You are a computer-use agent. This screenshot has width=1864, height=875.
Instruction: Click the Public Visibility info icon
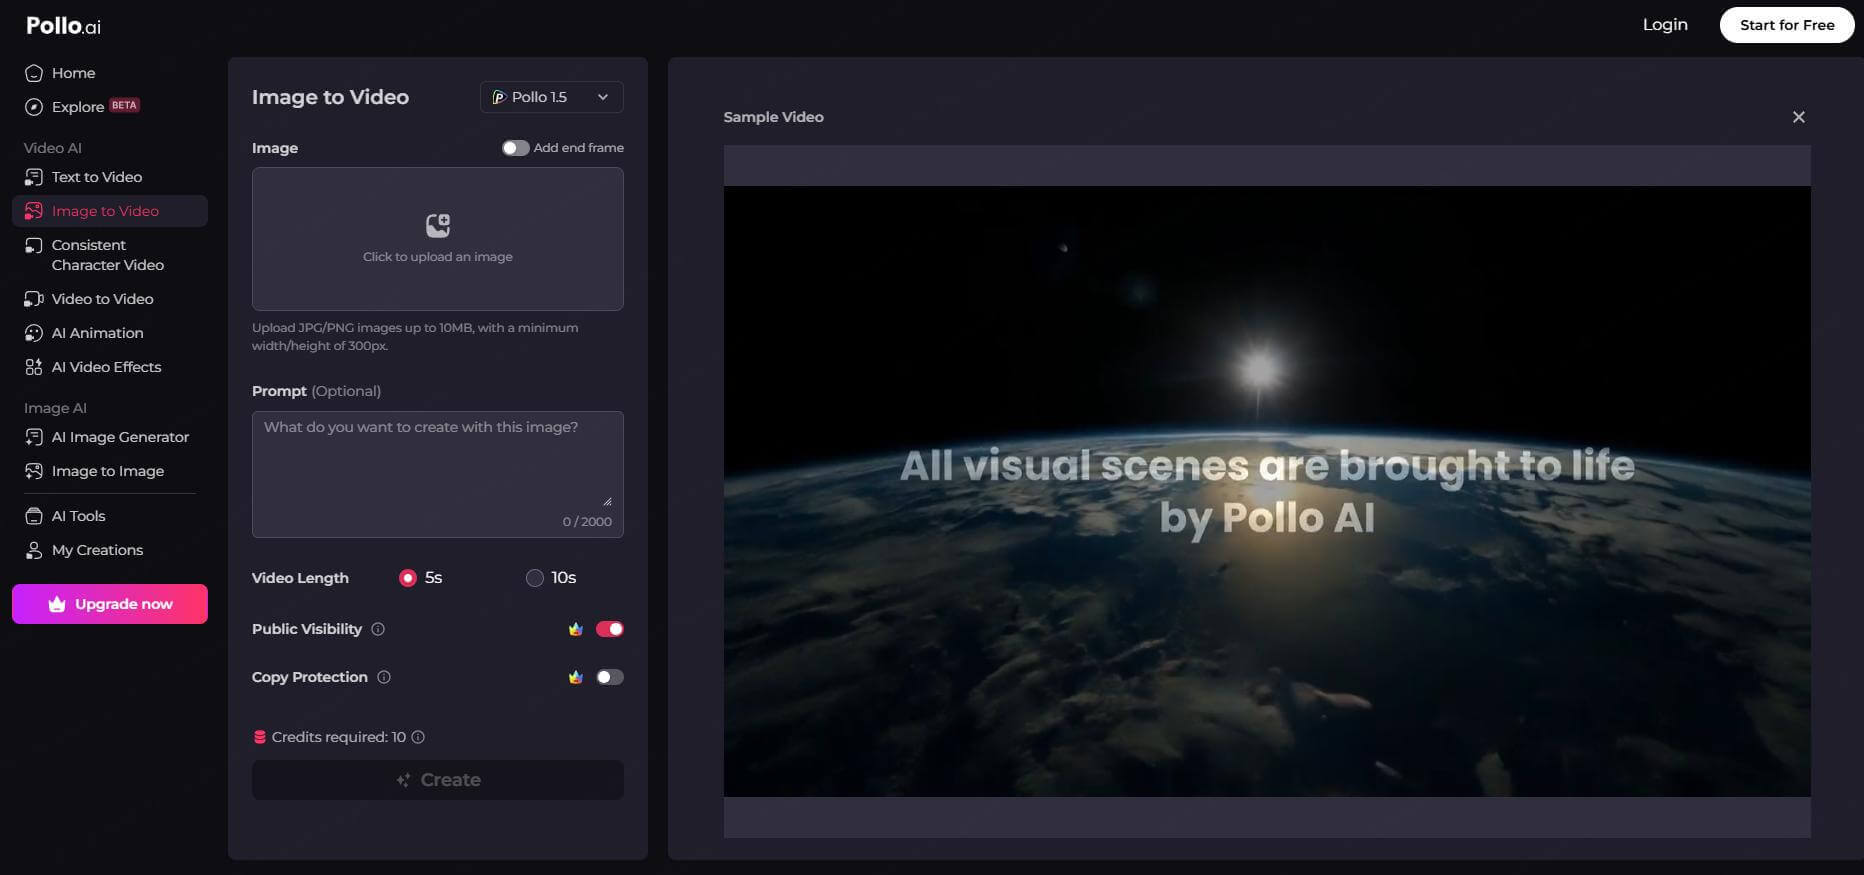click(378, 629)
